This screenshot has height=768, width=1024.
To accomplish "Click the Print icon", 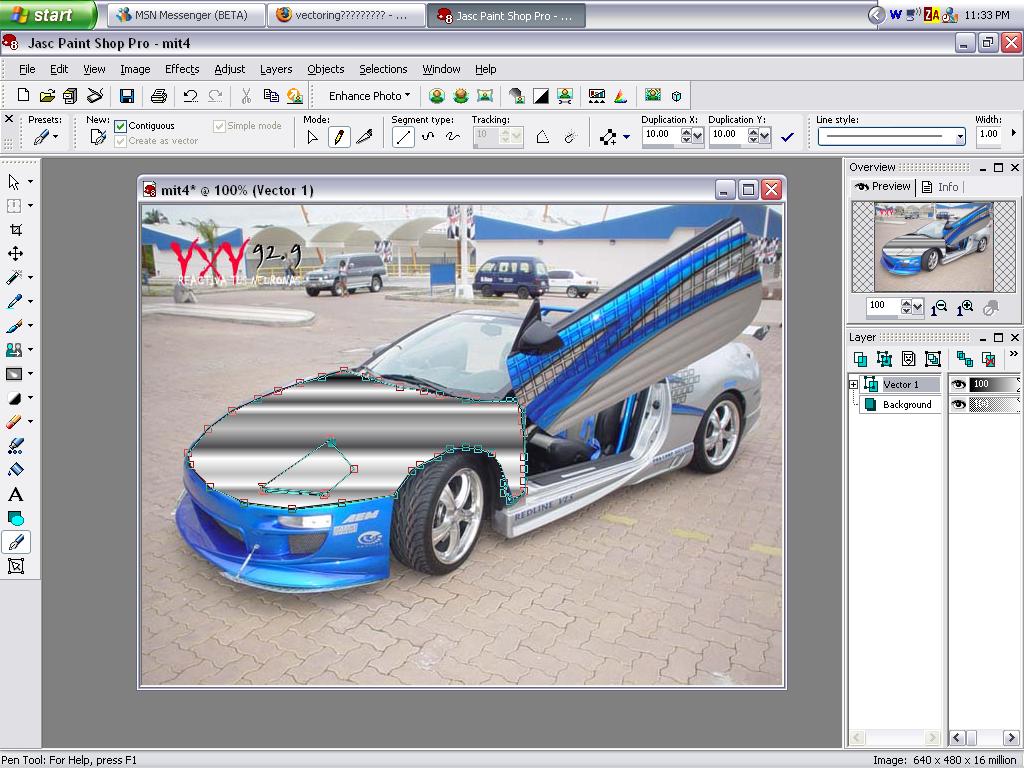I will pos(158,96).
